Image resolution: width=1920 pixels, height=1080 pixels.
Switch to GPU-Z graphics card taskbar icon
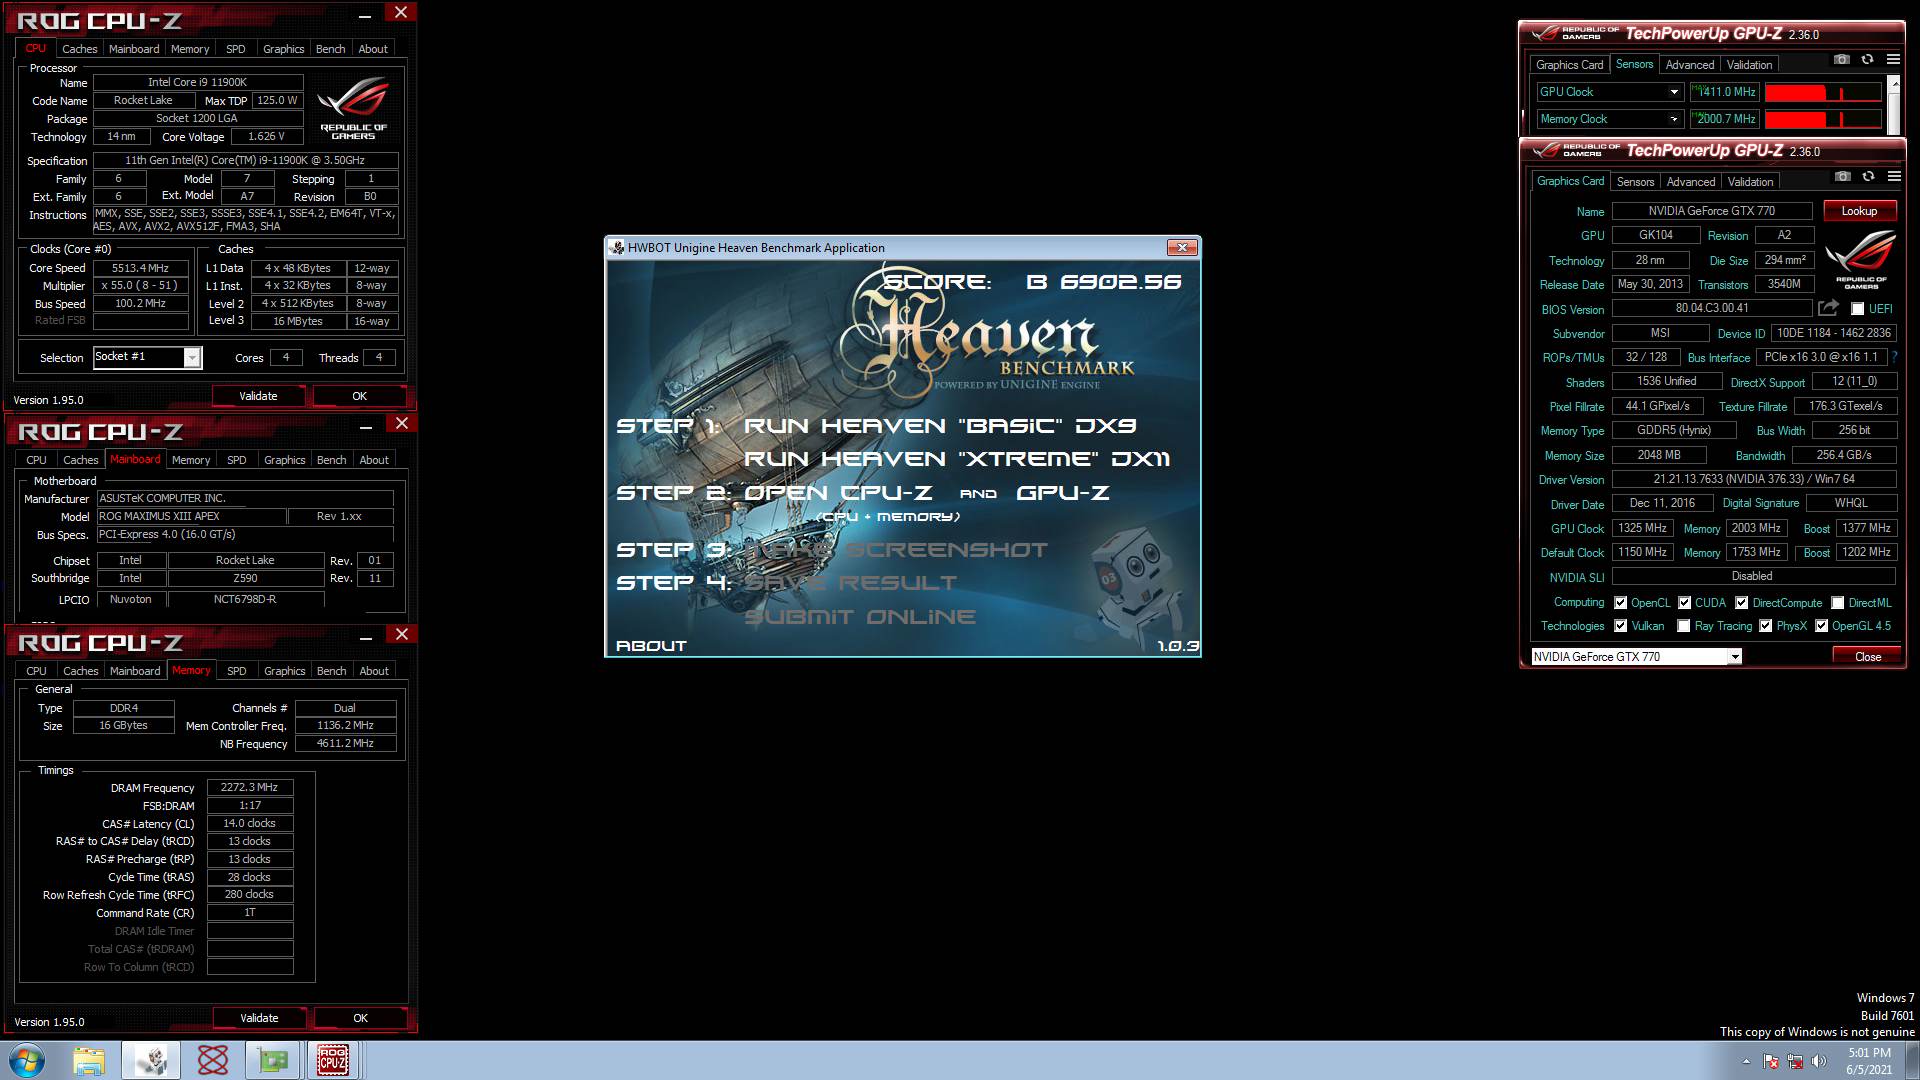(x=273, y=1060)
